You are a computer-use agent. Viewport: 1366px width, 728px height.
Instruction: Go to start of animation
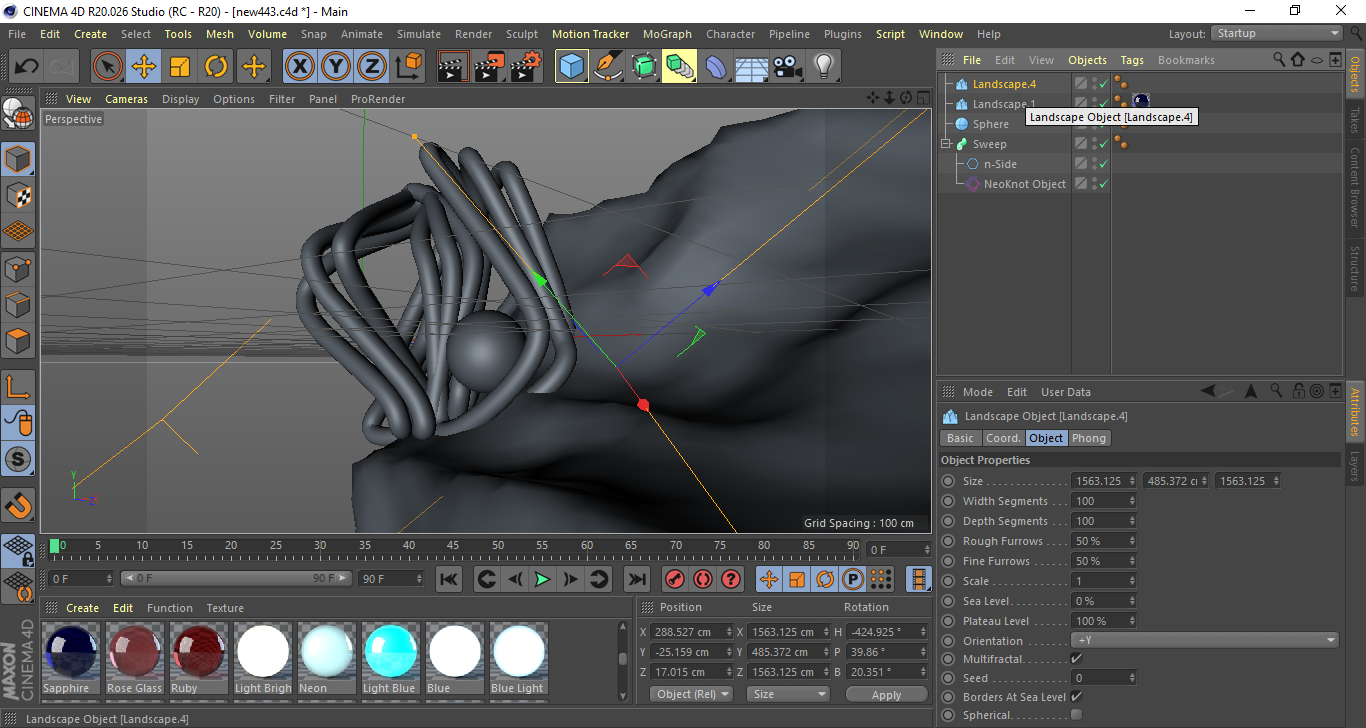450,579
